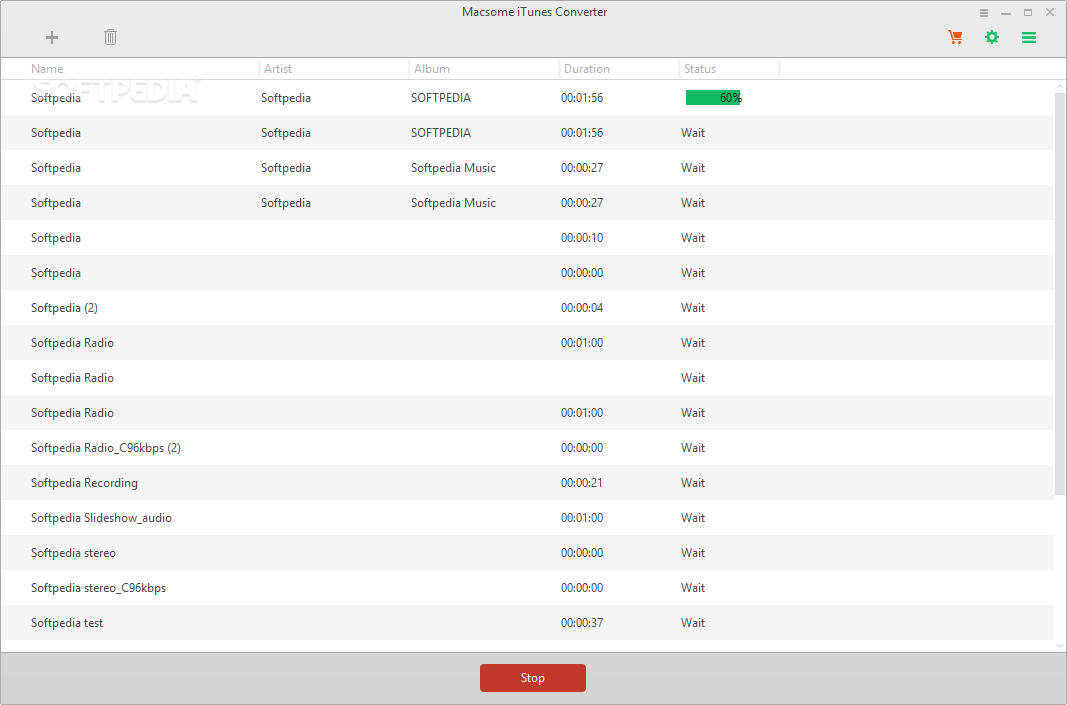
Task: Click Wait status of Softpedia test row
Action: coord(693,623)
